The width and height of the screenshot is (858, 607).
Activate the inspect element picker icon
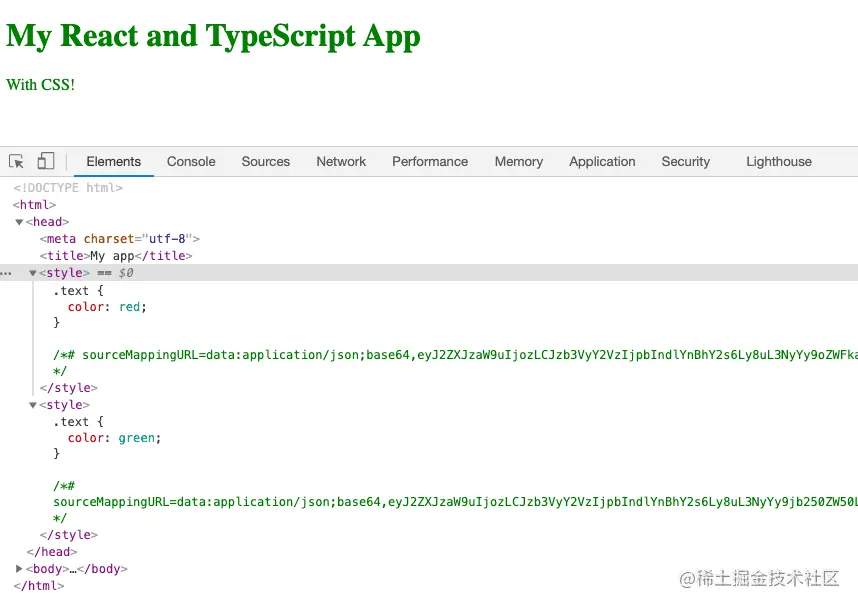16,161
